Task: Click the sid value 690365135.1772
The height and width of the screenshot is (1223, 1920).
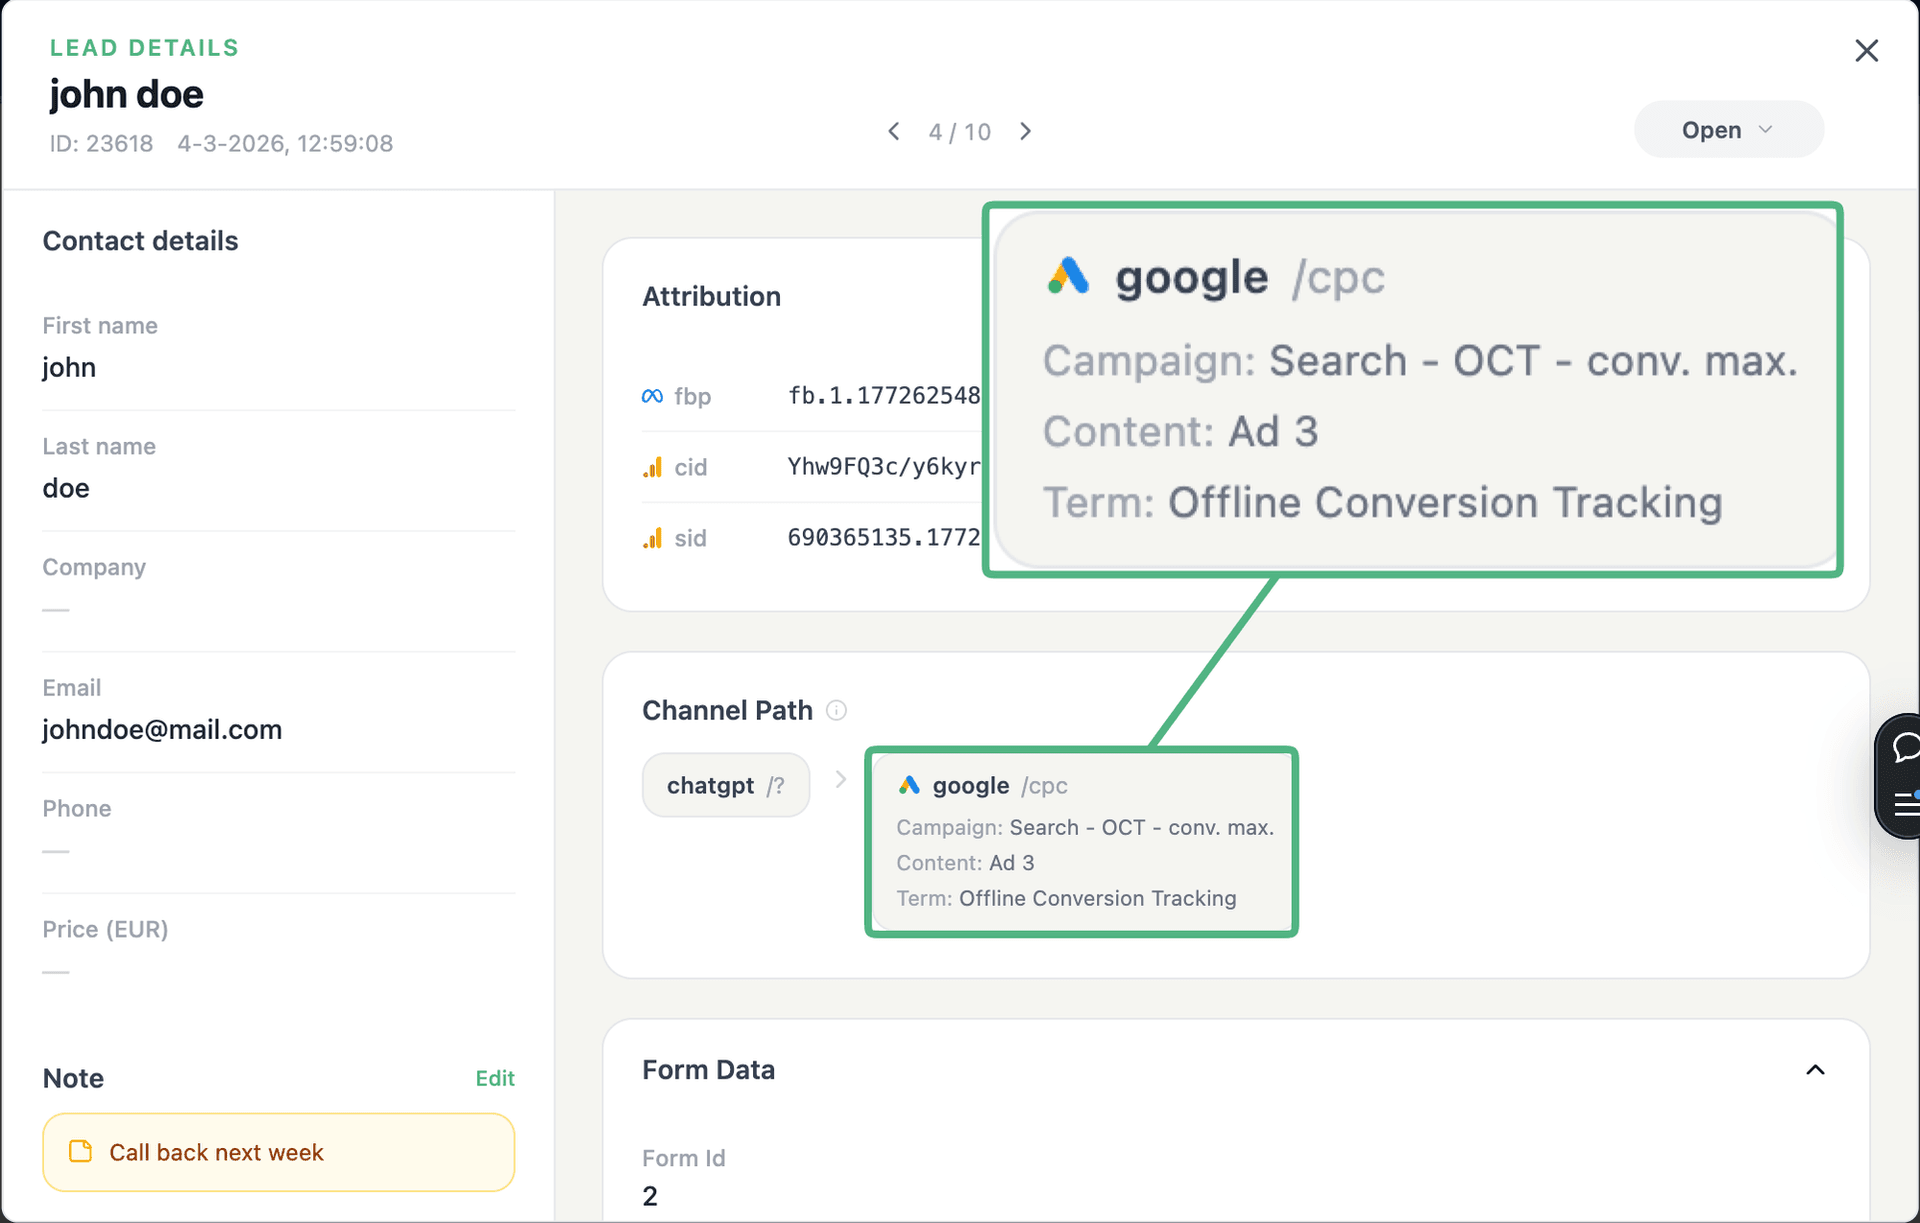Action: (x=884, y=537)
